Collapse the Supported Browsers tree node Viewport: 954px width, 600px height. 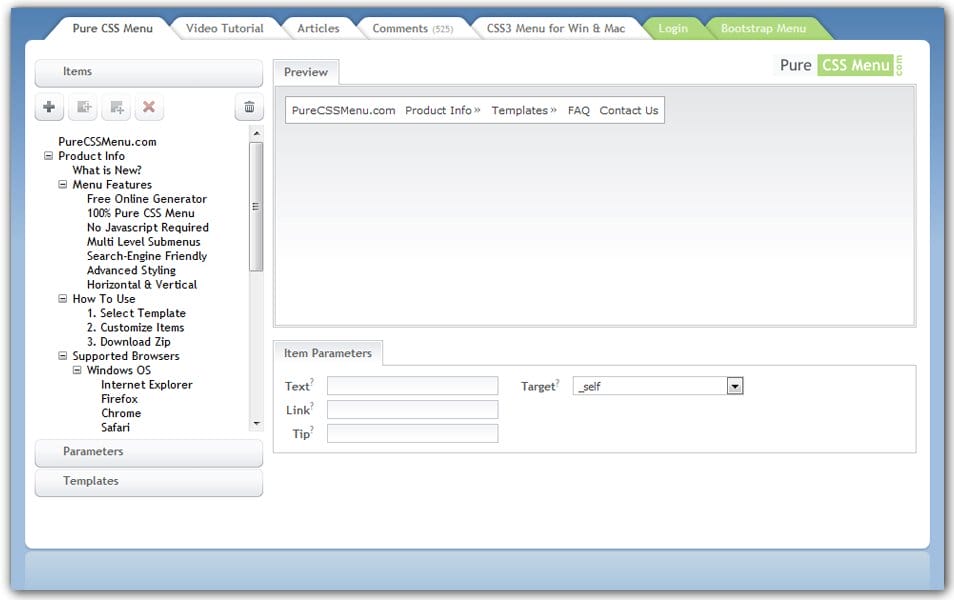tap(62, 356)
